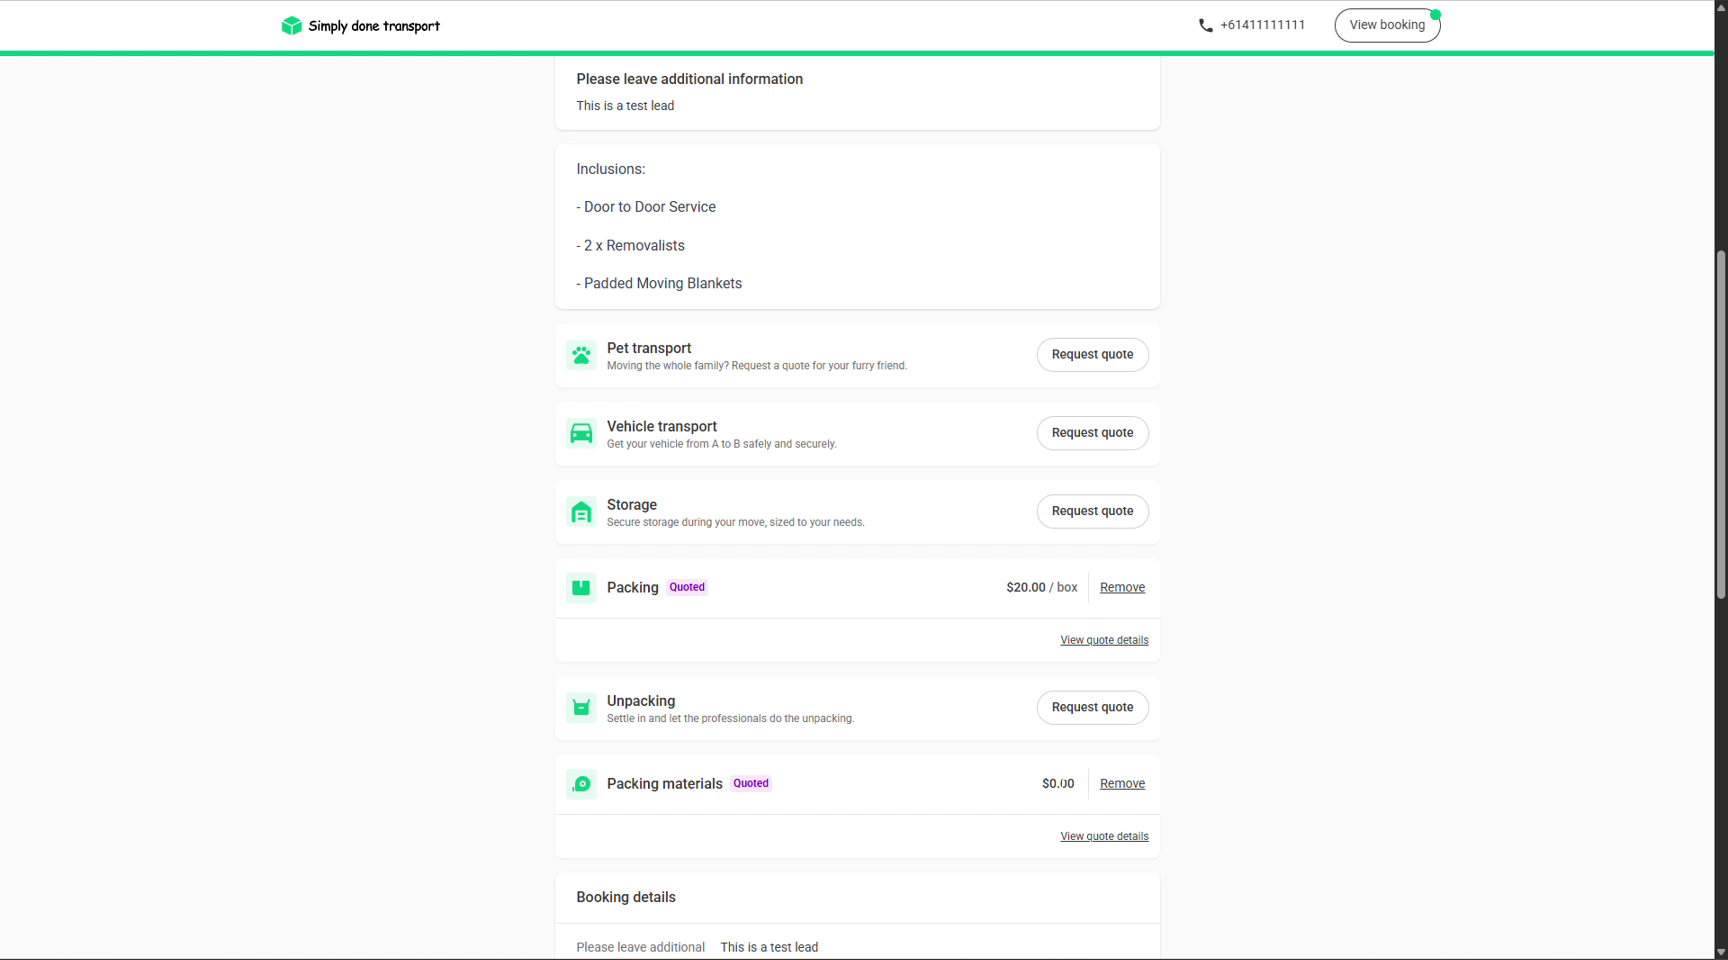Click the Simply done transport cube logo
The image size is (1728, 960).
click(291, 25)
